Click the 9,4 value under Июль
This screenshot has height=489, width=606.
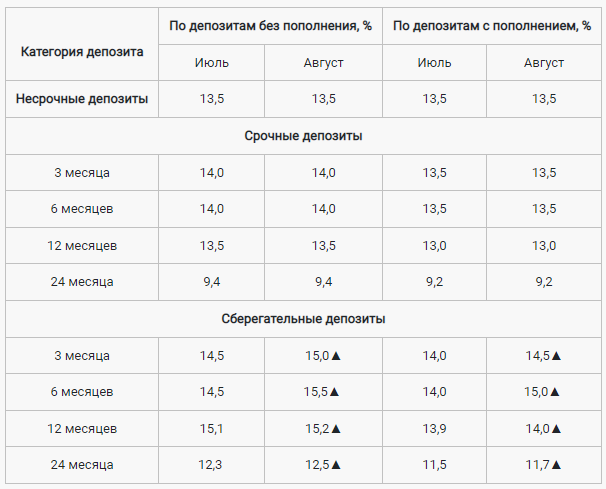pos(212,282)
